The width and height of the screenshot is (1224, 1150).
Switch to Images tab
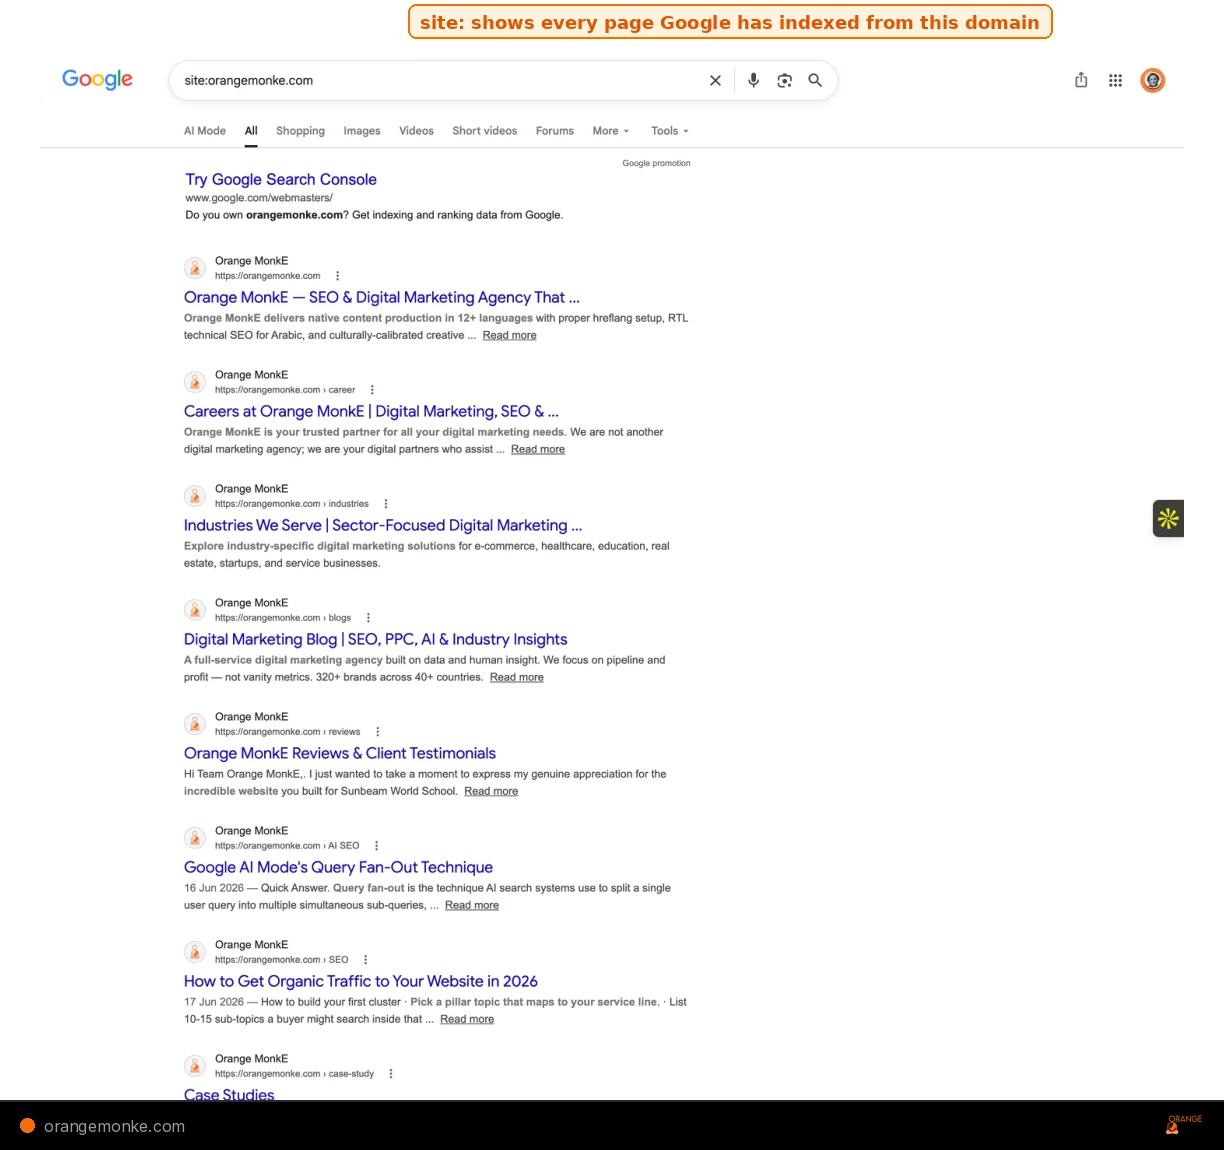click(x=362, y=131)
